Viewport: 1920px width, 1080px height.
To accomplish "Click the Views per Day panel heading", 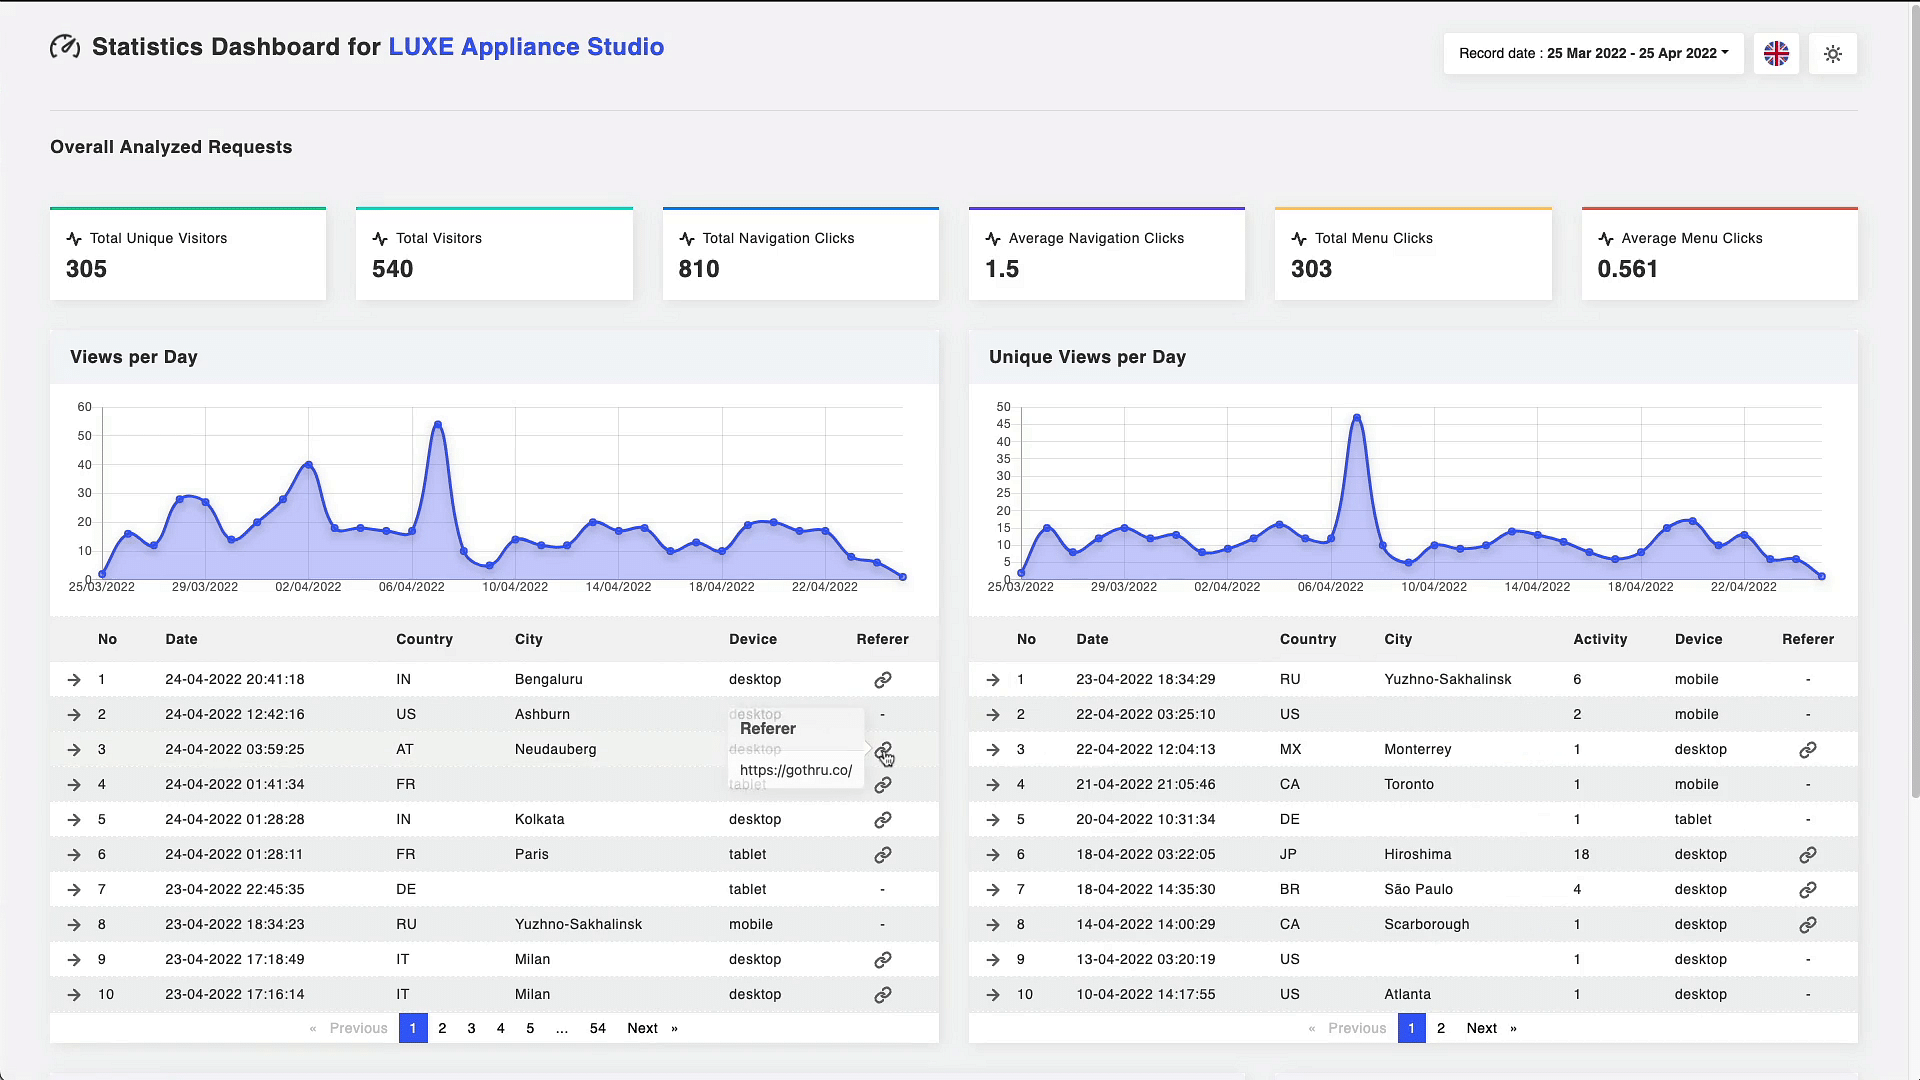I will click(x=134, y=358).
